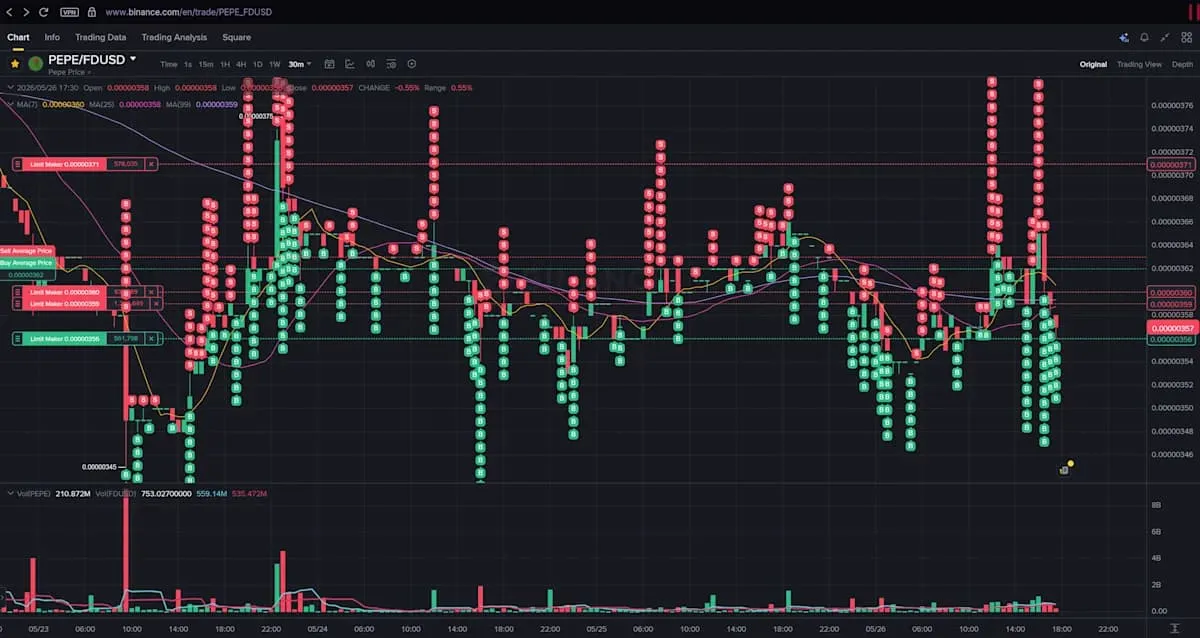Click the fullscreen expand arrows icon

[x=1165, y=37]
